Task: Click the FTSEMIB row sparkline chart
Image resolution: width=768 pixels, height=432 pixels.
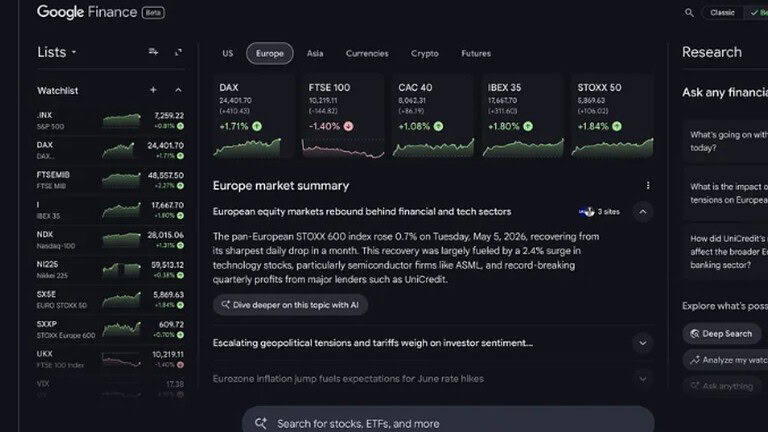Action: [x=121, y=180]
